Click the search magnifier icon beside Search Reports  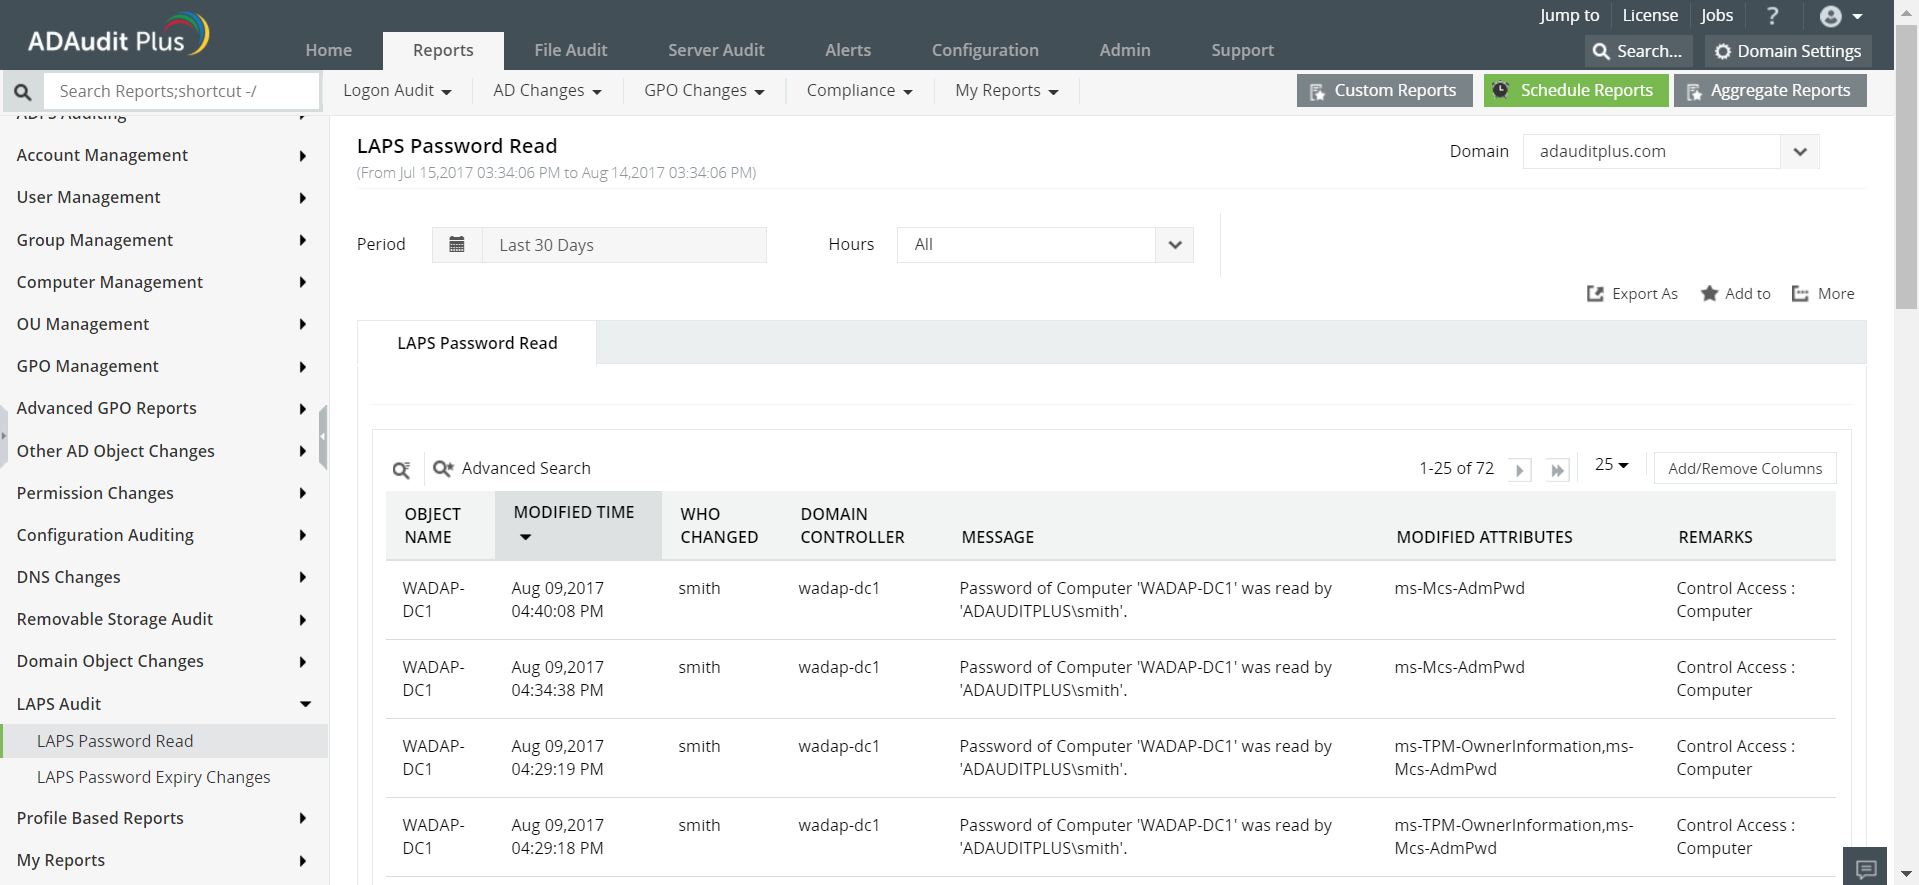(x=23, y=92)
